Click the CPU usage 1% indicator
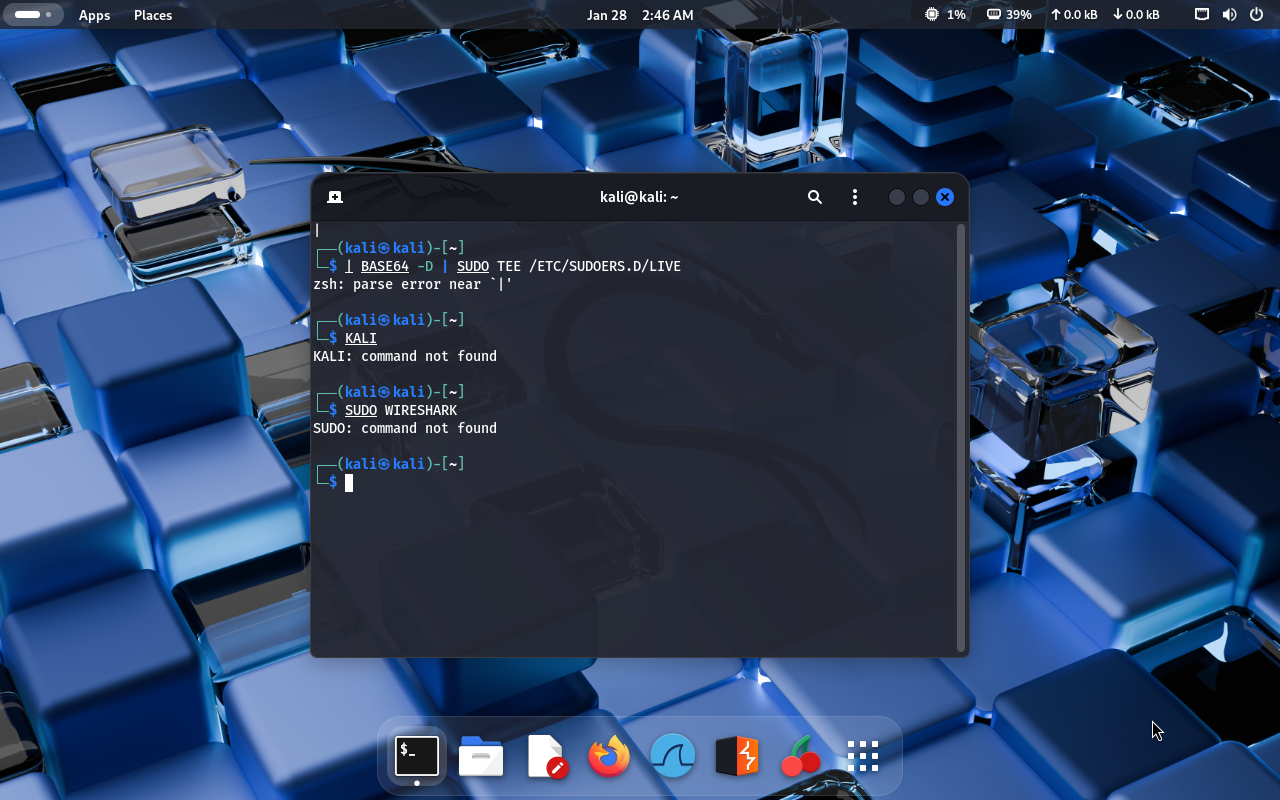1280x800 pixels. (945, 15)
